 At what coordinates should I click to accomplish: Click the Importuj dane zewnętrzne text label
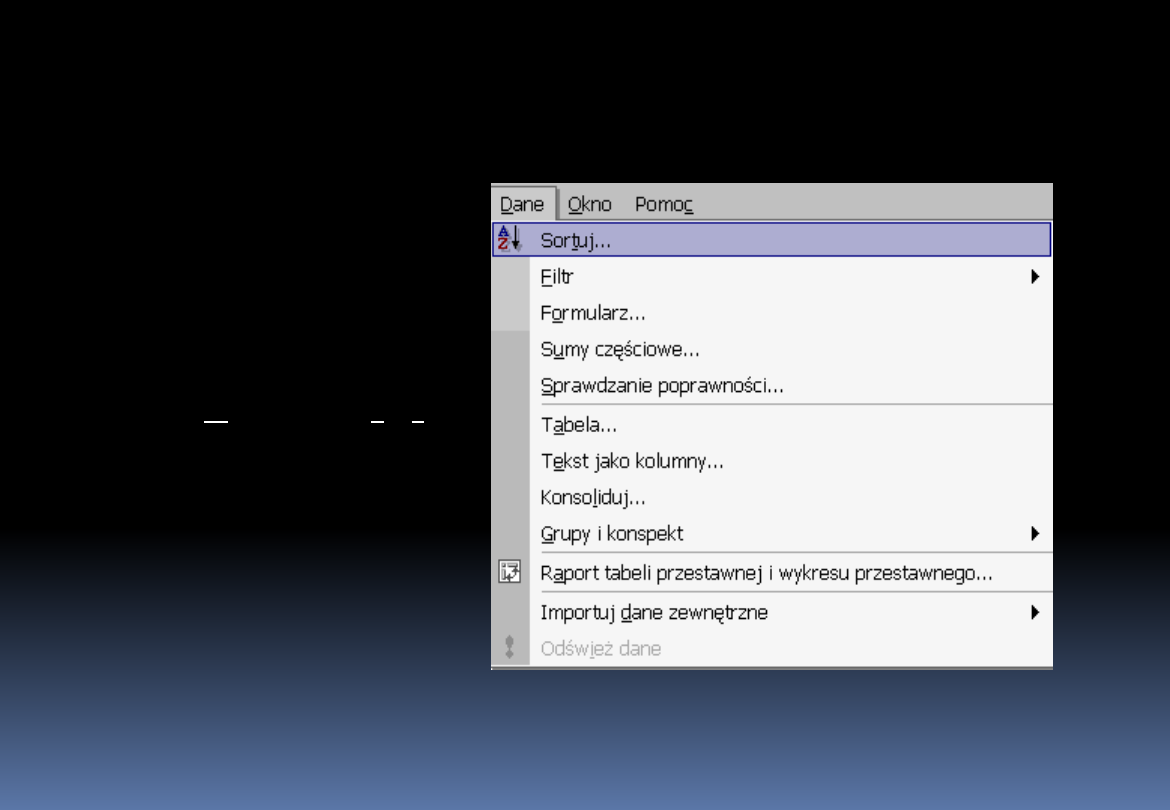click(654, 612)
